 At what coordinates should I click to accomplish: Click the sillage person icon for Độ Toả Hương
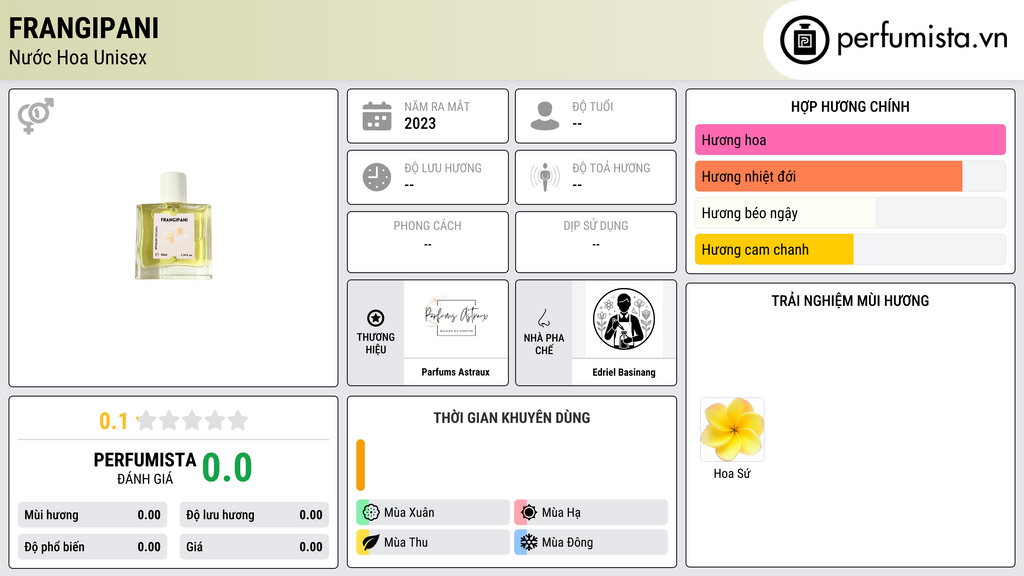click(545, 177)
